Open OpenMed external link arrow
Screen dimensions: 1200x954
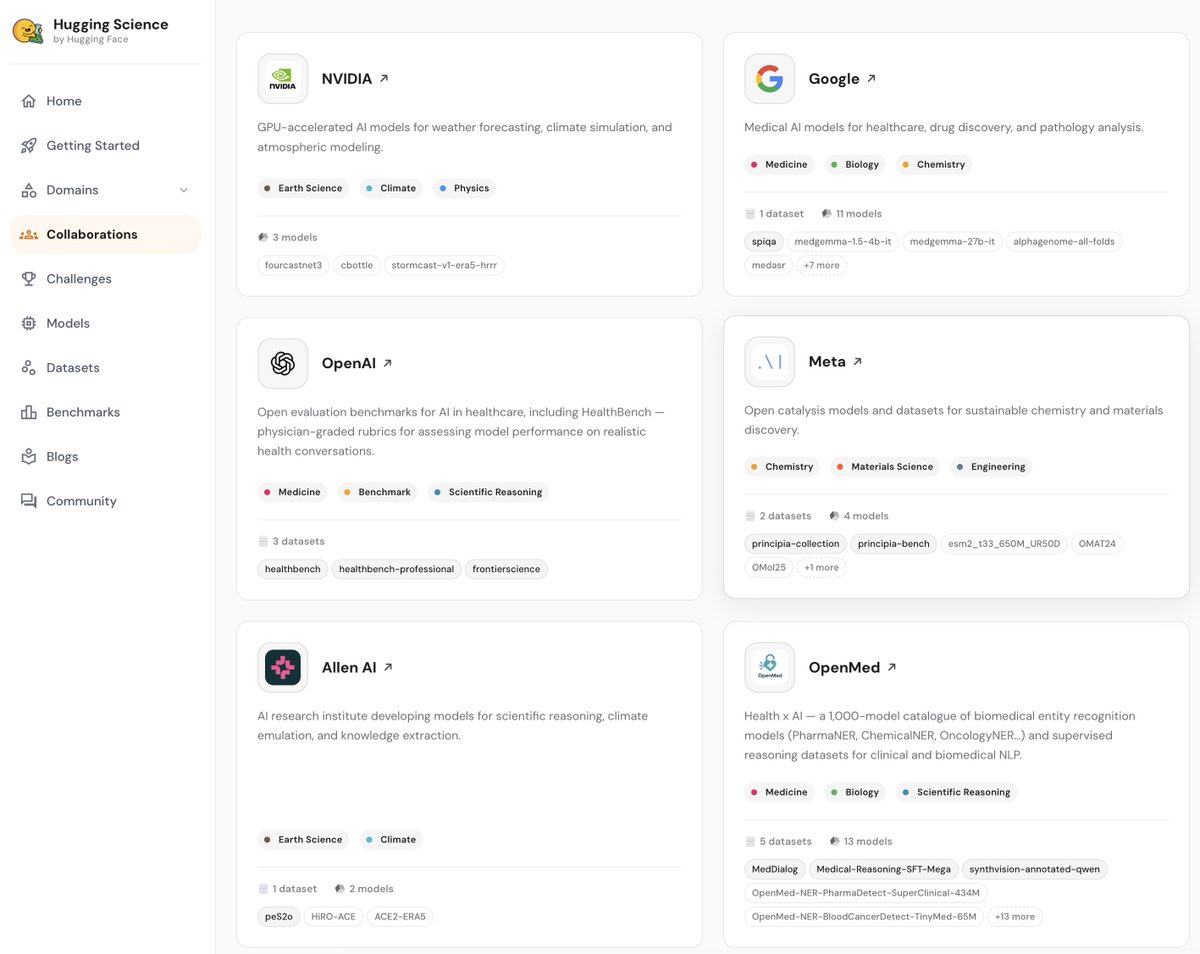(x=892, y=667)
